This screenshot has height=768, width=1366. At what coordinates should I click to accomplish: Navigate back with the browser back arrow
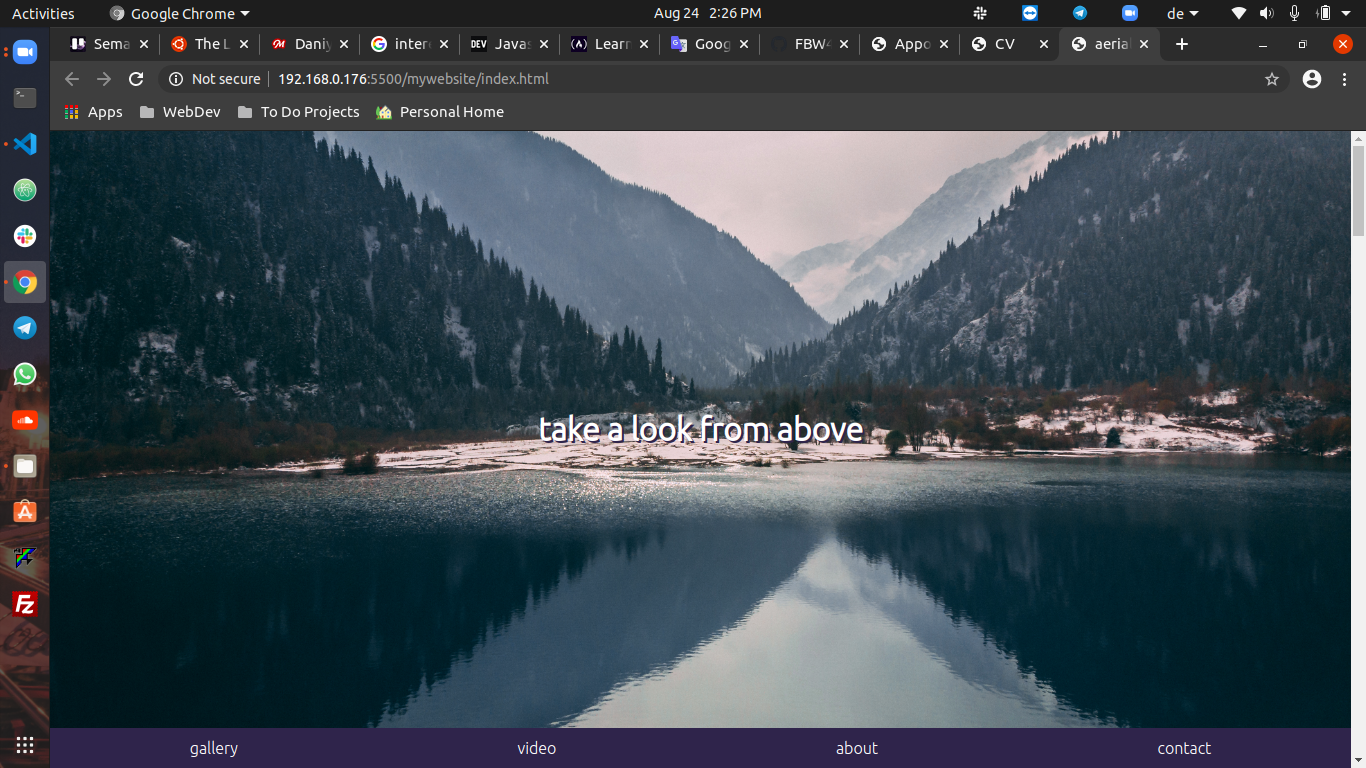tap(71, 78)
